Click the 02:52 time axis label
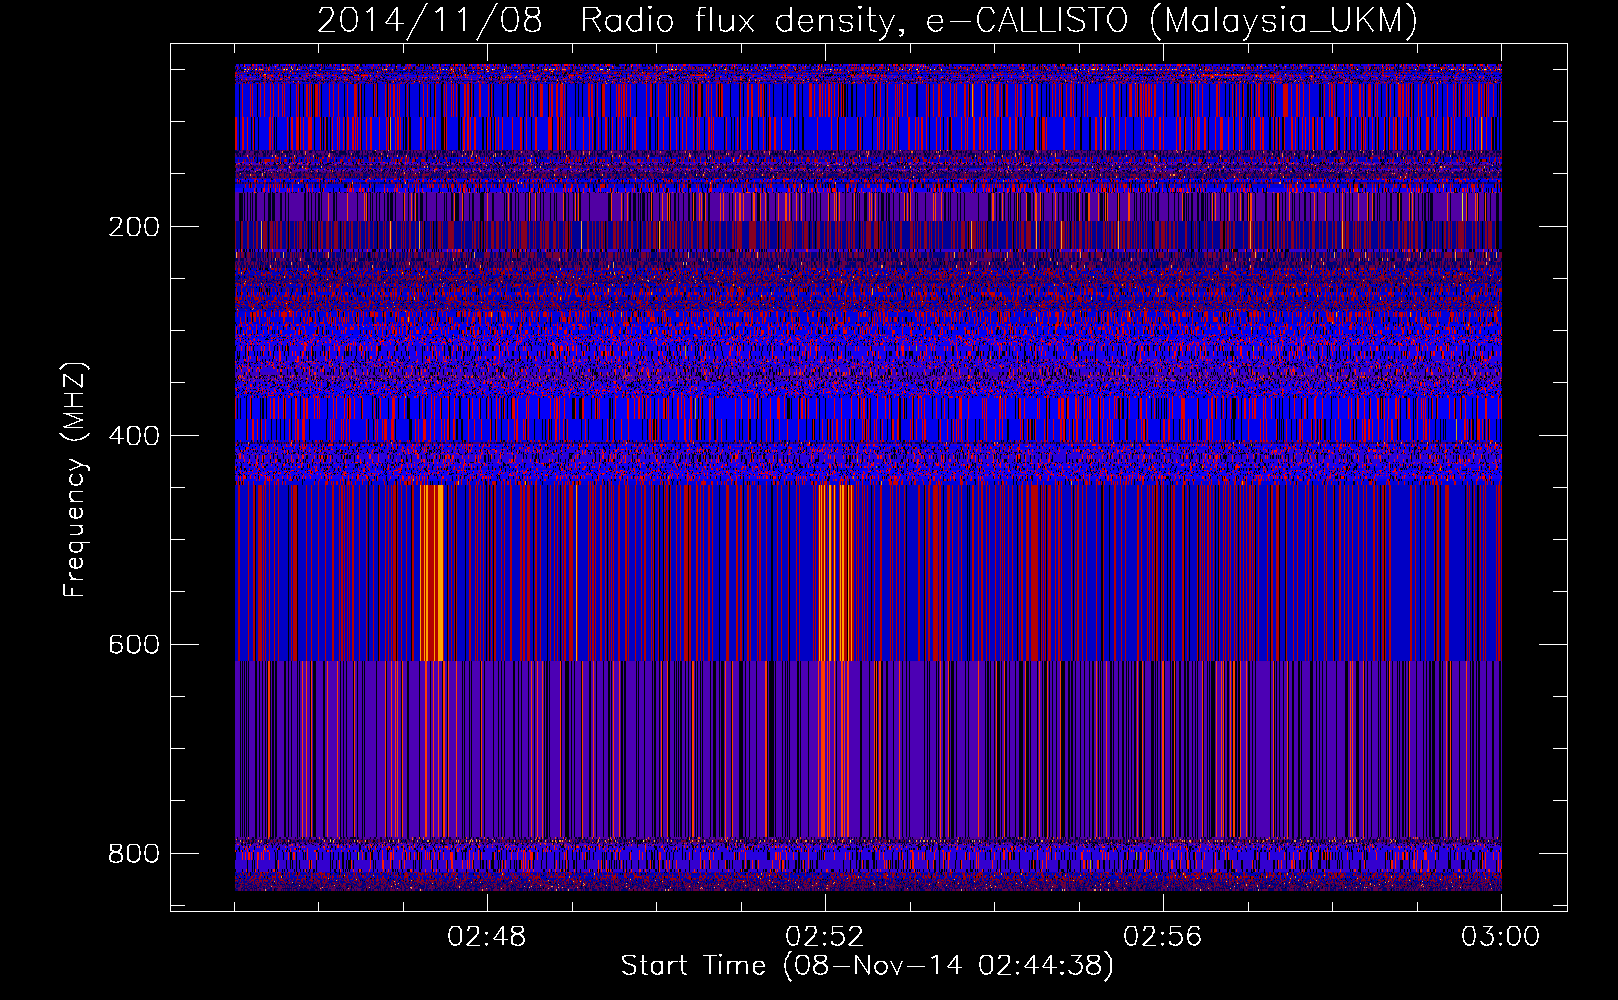 point(825,937)
